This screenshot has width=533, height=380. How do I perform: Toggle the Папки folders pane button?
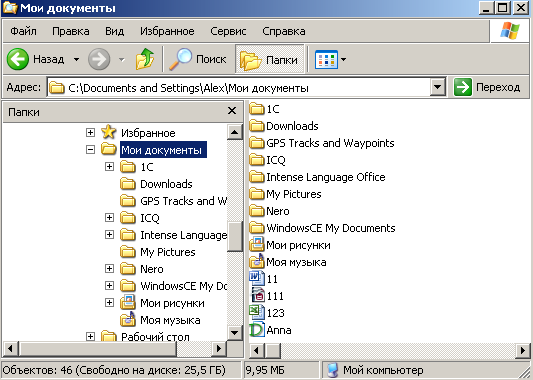pyautogui.click(x=269, y=59)
